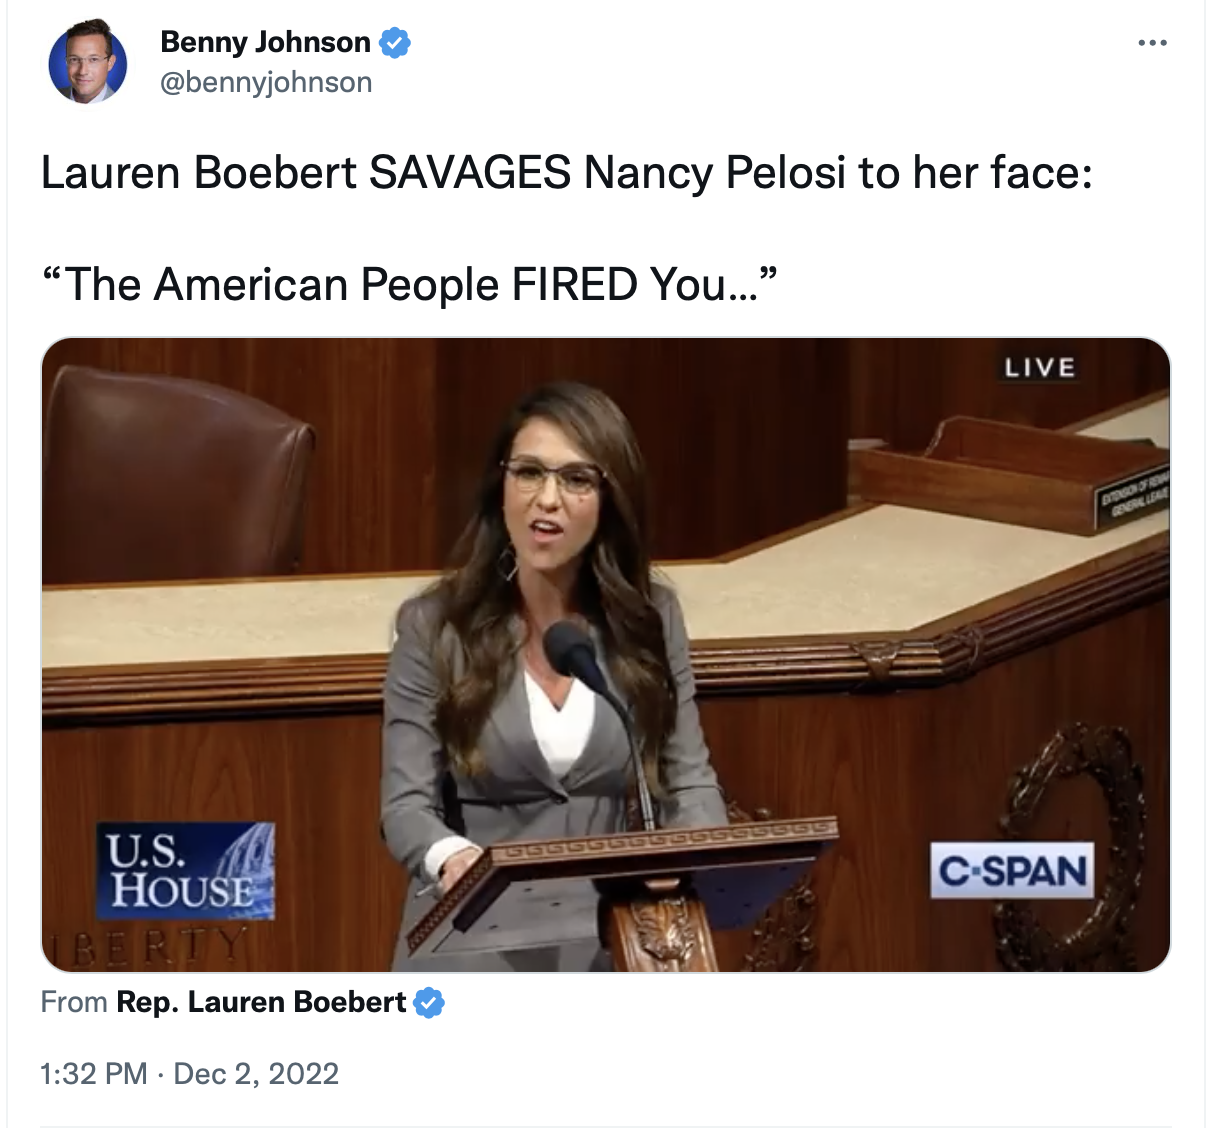Open the Rep. Lauren Boebert source link

261,1002
